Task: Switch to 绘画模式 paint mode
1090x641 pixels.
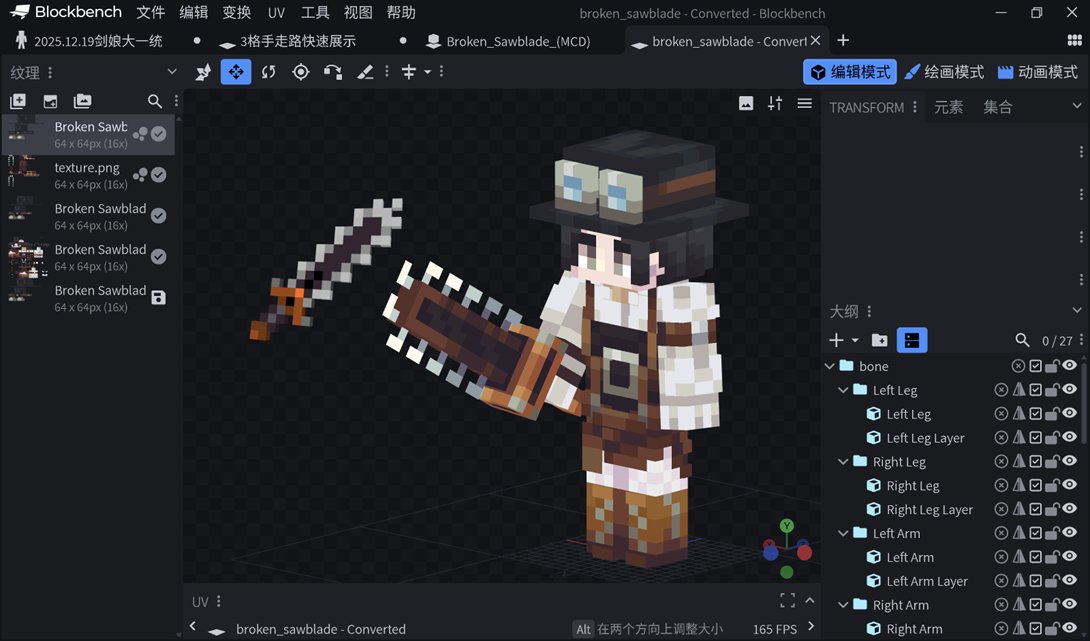Action: [944, 72]
